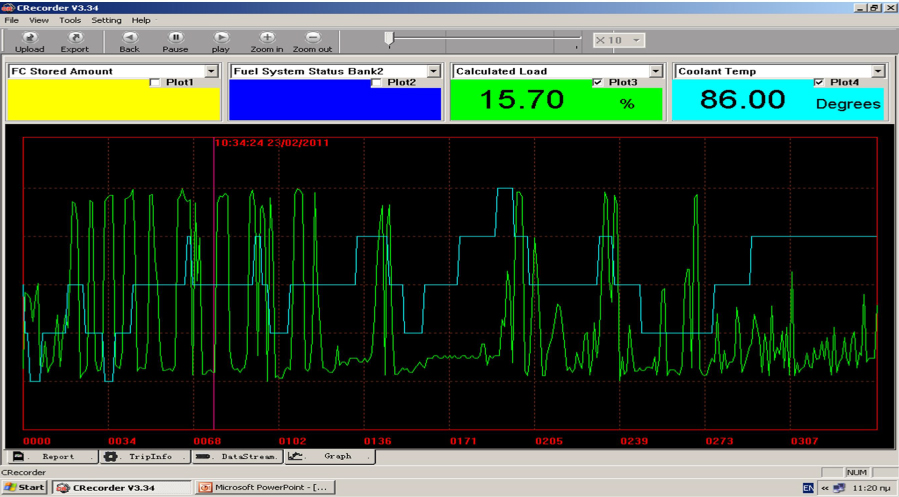Pause the recording playback

175,38
